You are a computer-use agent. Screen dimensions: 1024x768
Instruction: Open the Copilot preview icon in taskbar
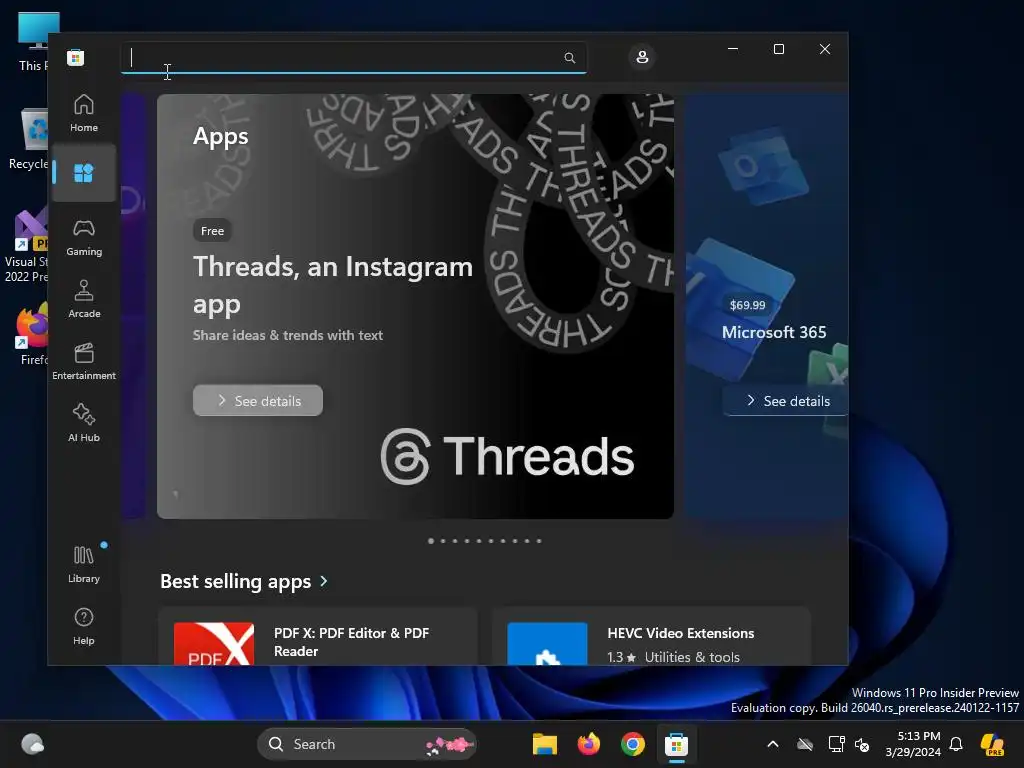tap(992, 744)
